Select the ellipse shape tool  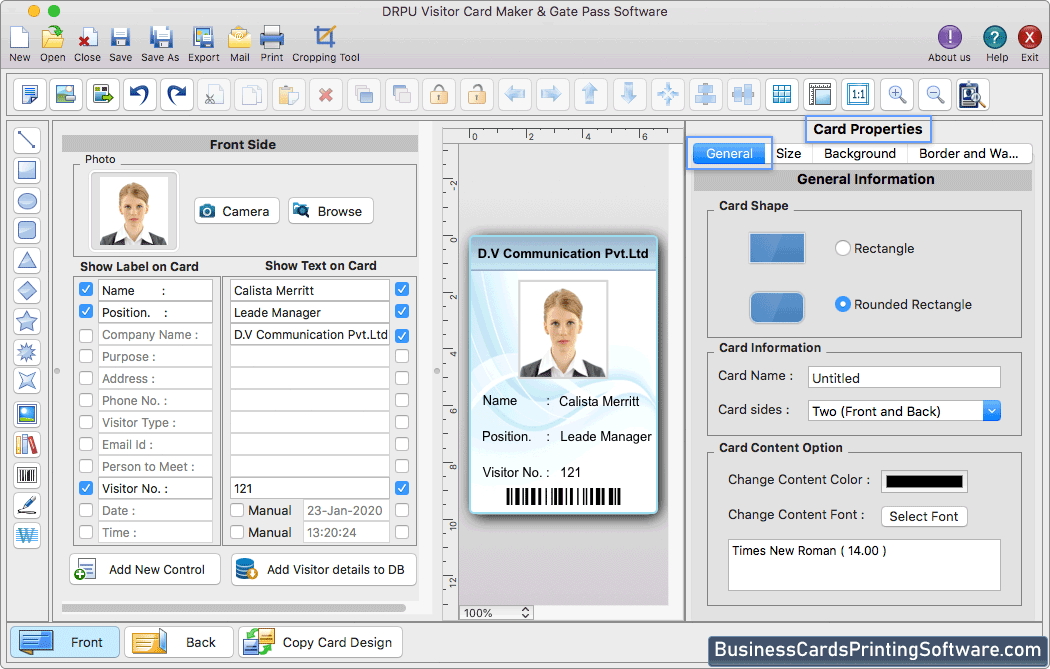tap(27, 200)
